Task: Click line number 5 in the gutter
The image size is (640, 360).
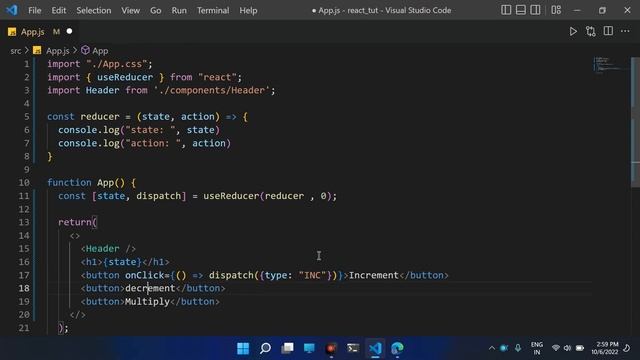Action: pos(27,117)
